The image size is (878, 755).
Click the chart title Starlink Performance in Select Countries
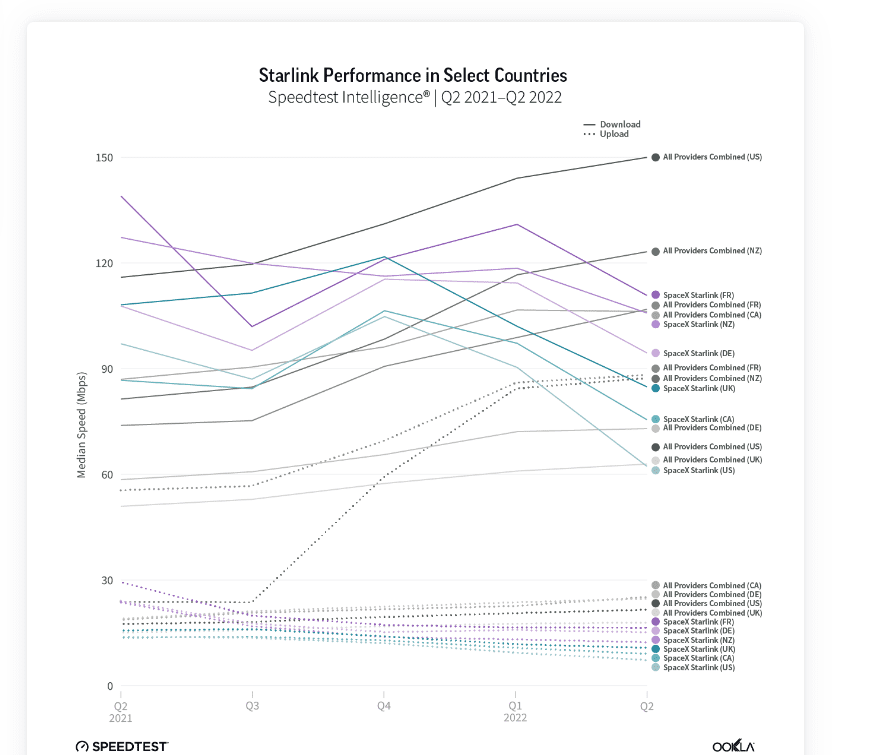413,75
